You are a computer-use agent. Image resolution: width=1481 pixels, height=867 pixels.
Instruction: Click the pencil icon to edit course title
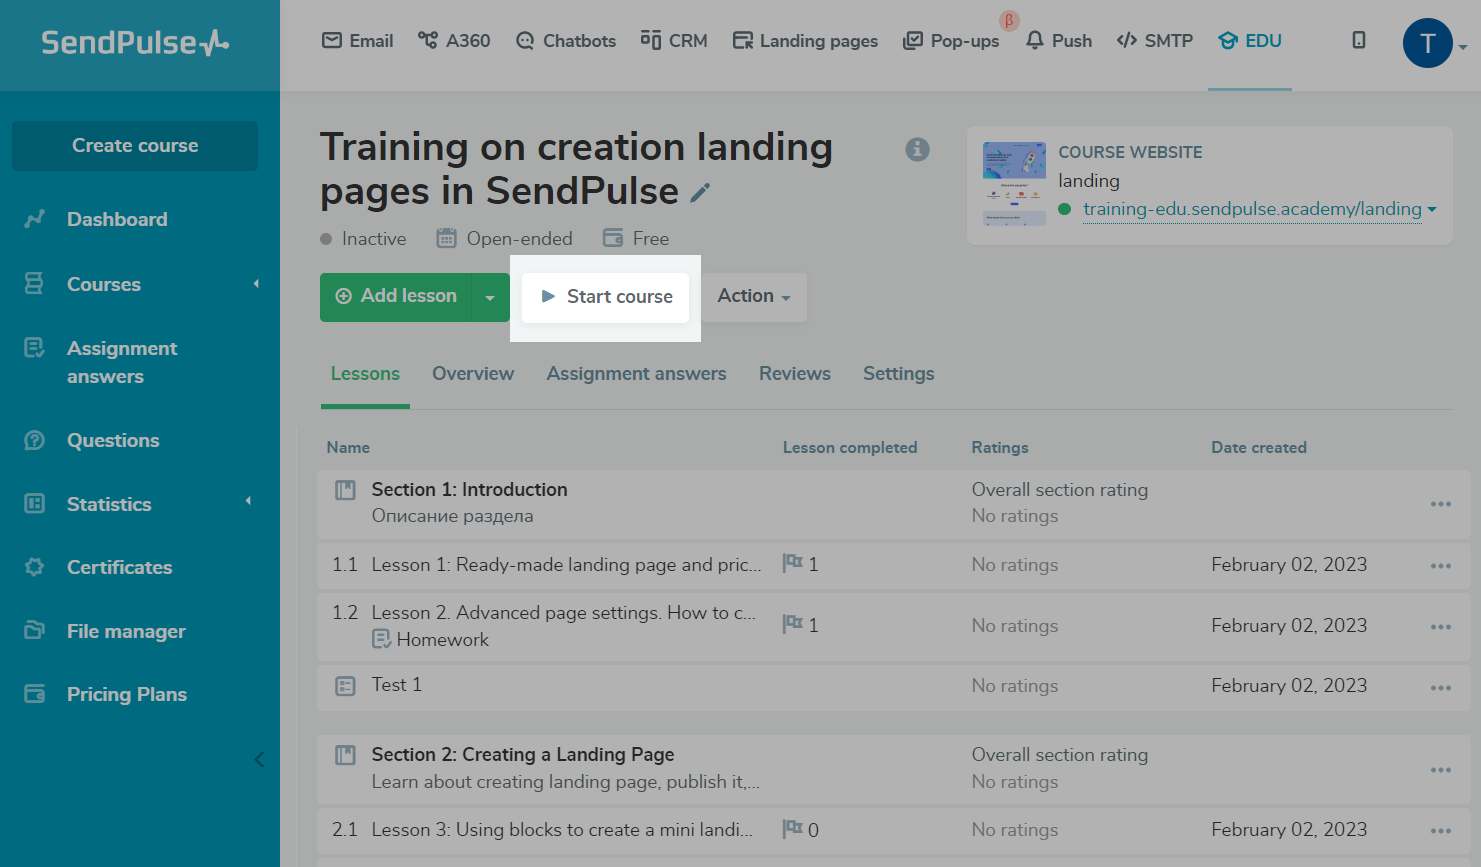point(700,192)
